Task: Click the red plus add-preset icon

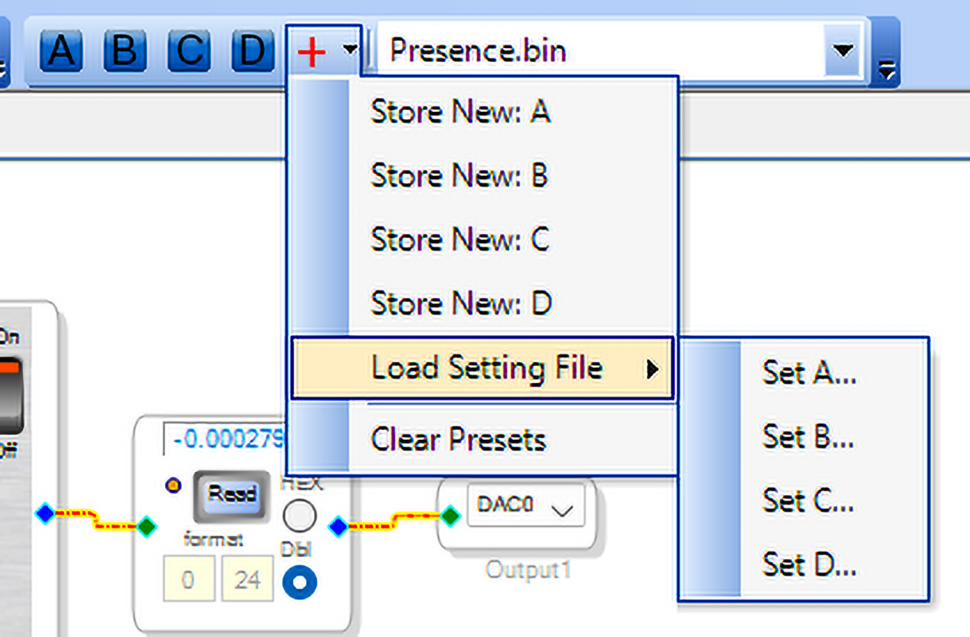Action: pos(312,50)
